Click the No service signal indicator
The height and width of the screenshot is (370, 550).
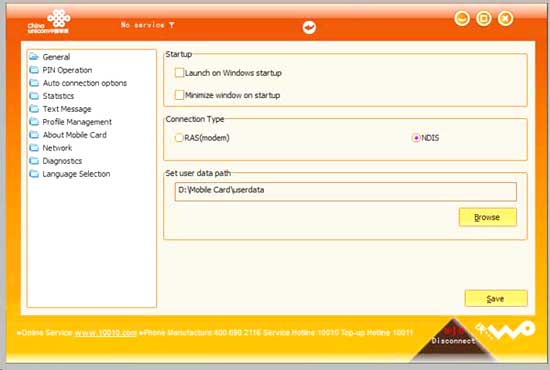point(148,25)
